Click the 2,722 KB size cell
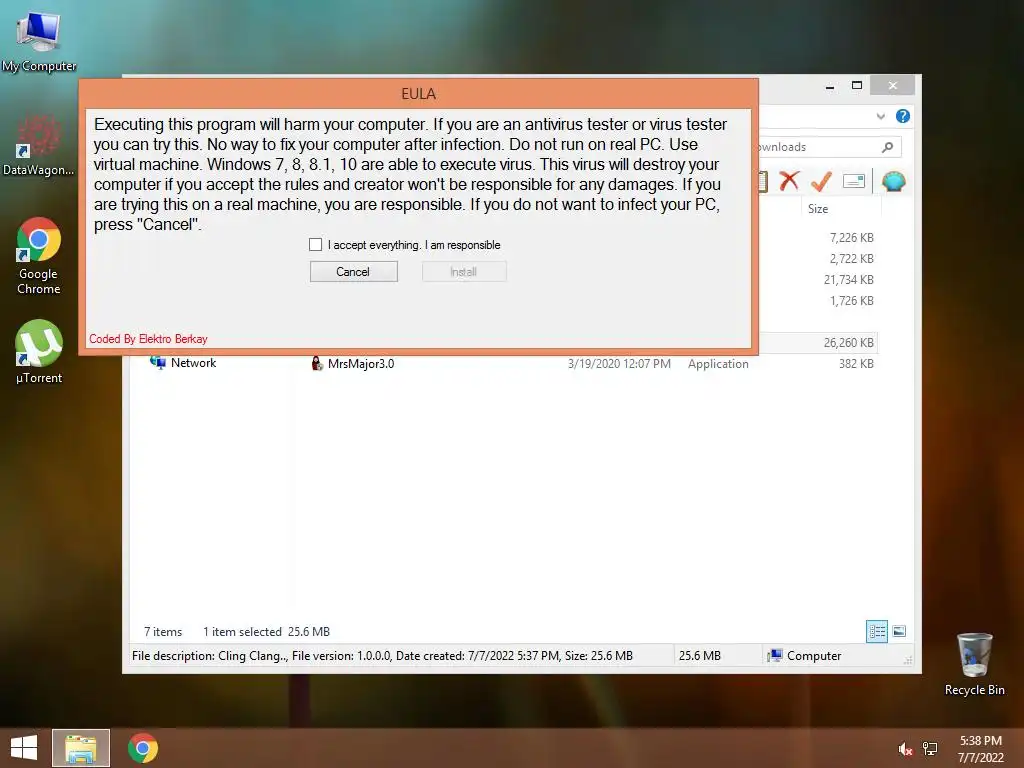The image size is (1024, 768). click(852, 259)
